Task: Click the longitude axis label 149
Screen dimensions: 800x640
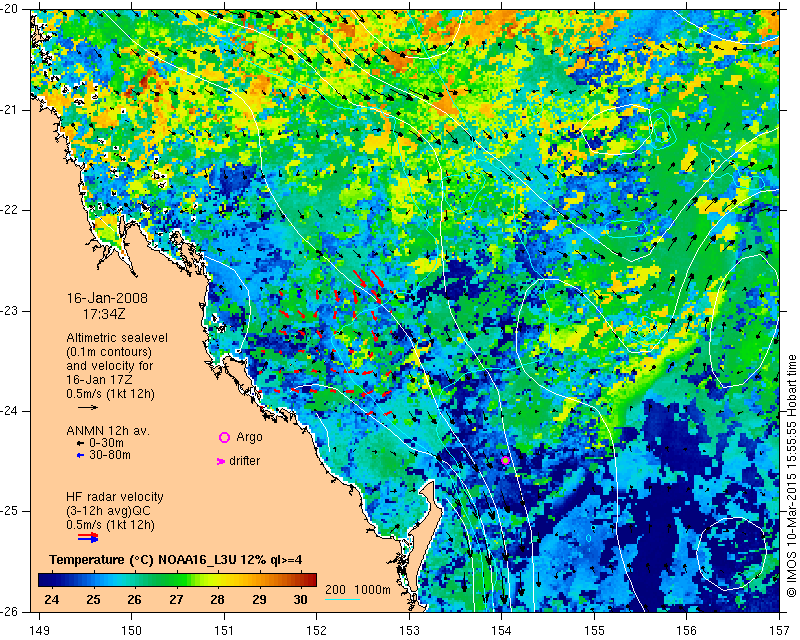Action: [x=40, y=631]
